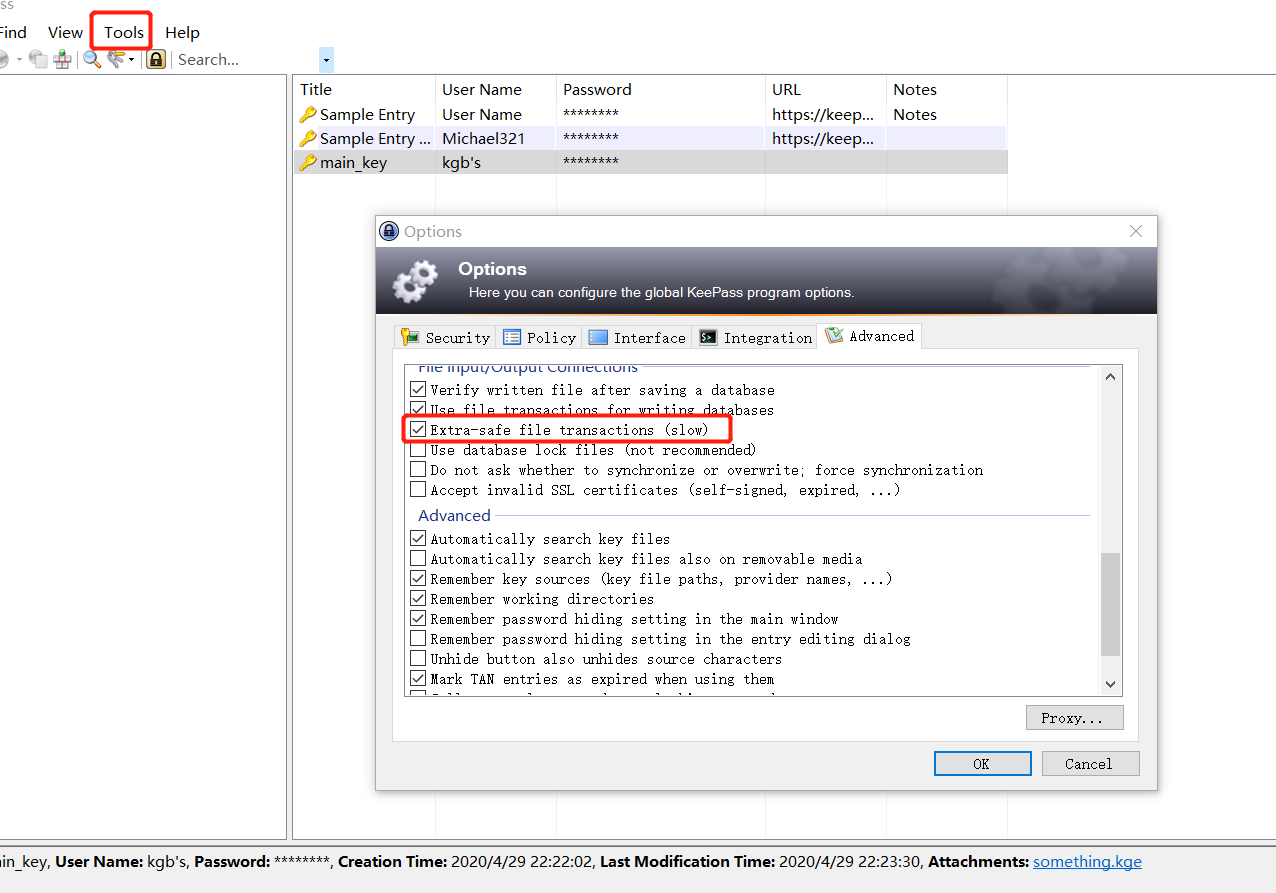Click the Notes column header
This screenshot has height=893, width=1276.
pos(946,89)
